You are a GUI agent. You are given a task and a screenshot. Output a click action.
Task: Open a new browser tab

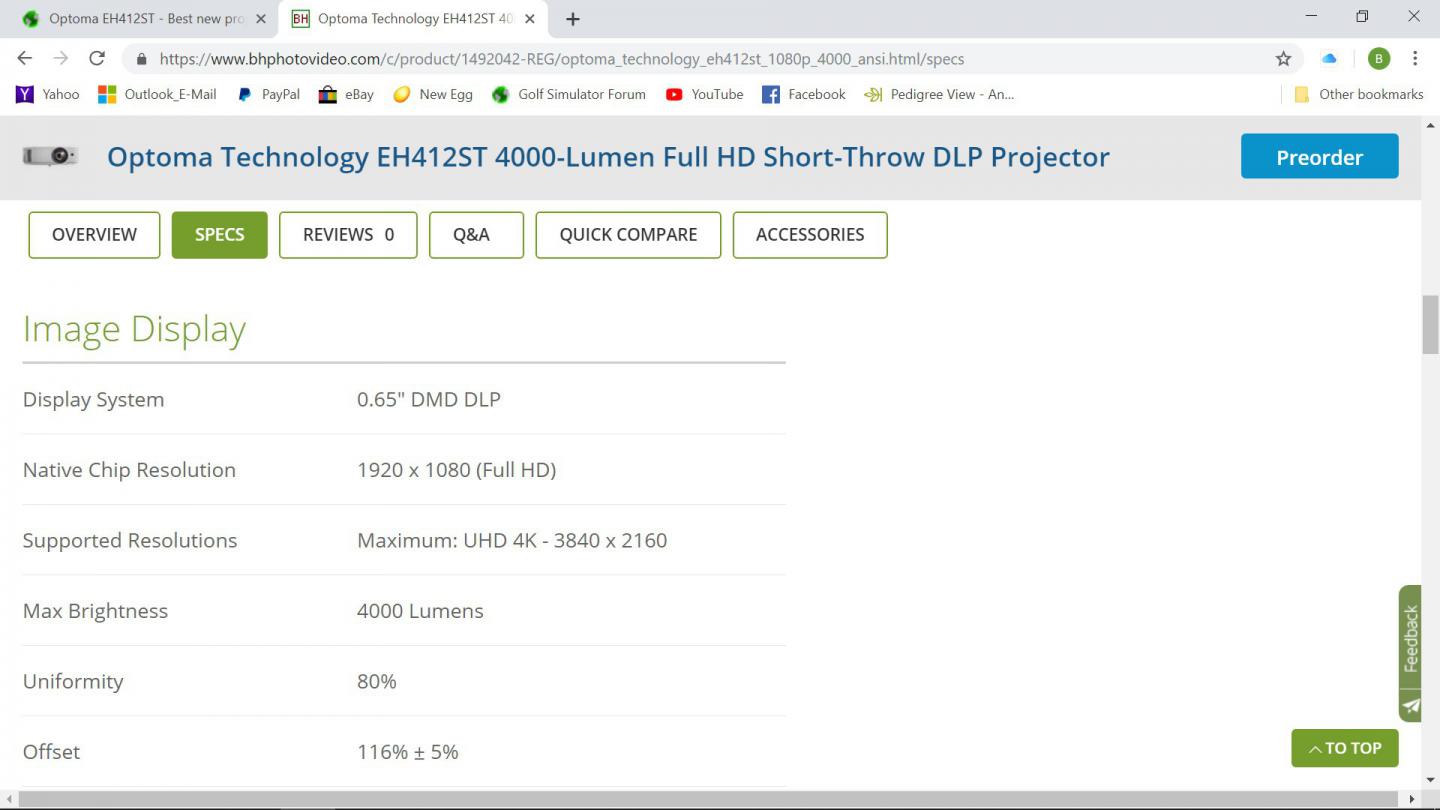[x=573, y=19]
